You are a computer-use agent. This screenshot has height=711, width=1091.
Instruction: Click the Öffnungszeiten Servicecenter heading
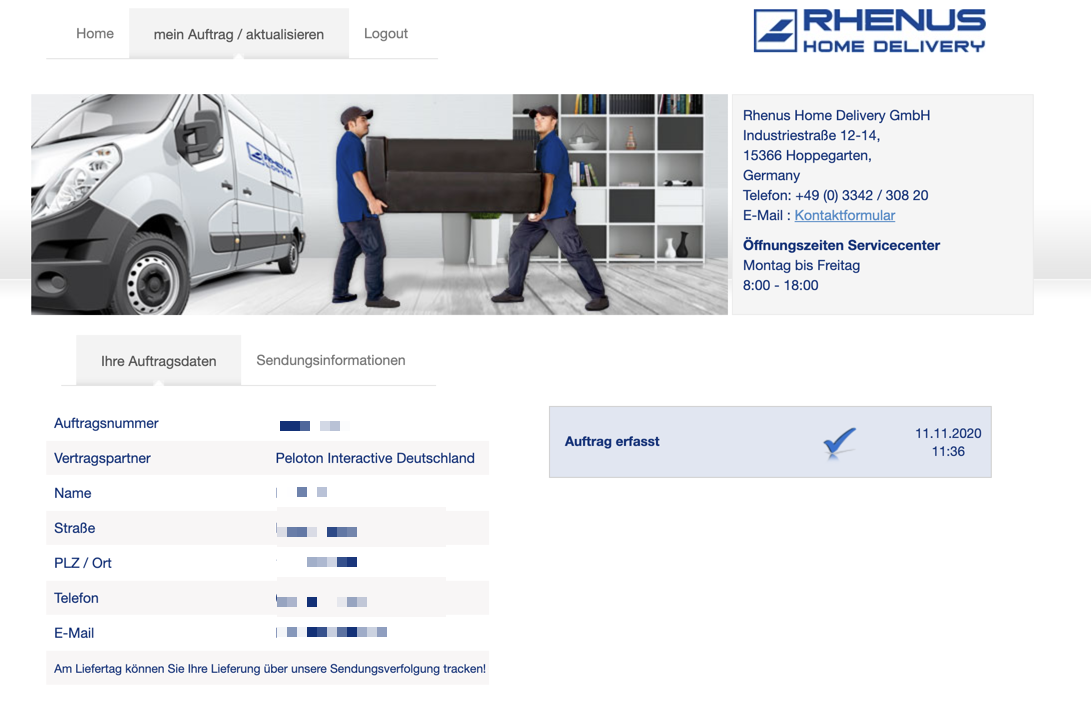pos(841,245)
